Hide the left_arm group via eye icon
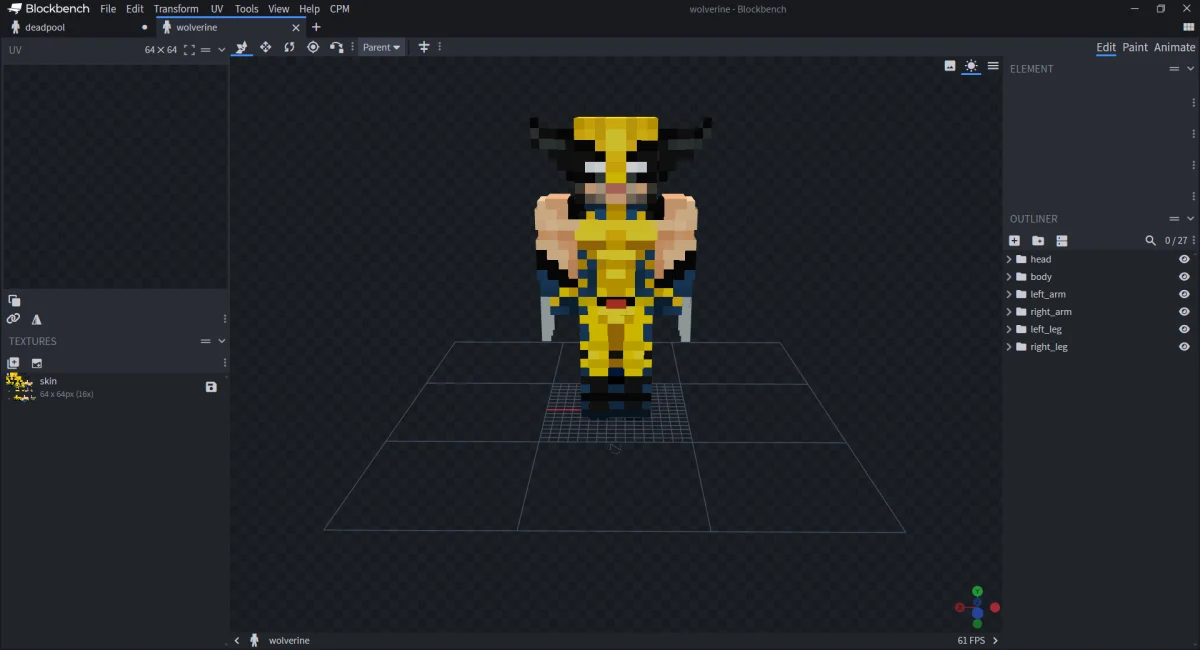Screen dimensions: 1200x650 1184,294
